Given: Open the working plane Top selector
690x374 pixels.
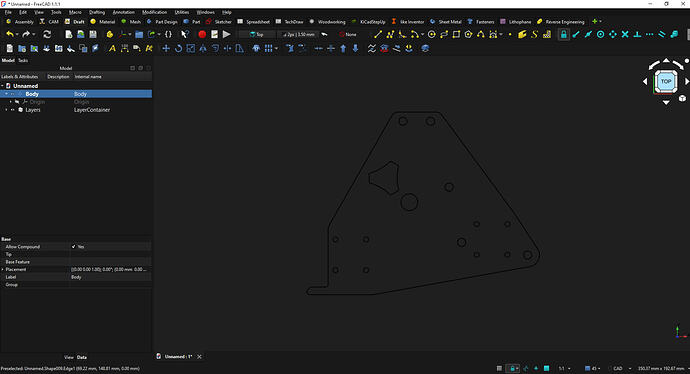Looking at the screenshot, I should (257, 34).
